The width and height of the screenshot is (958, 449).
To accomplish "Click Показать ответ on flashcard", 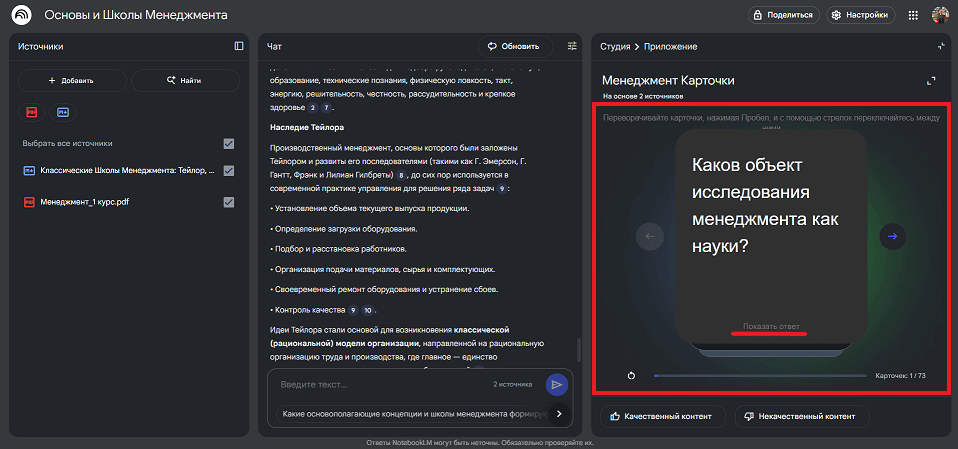I will [771, 326].
